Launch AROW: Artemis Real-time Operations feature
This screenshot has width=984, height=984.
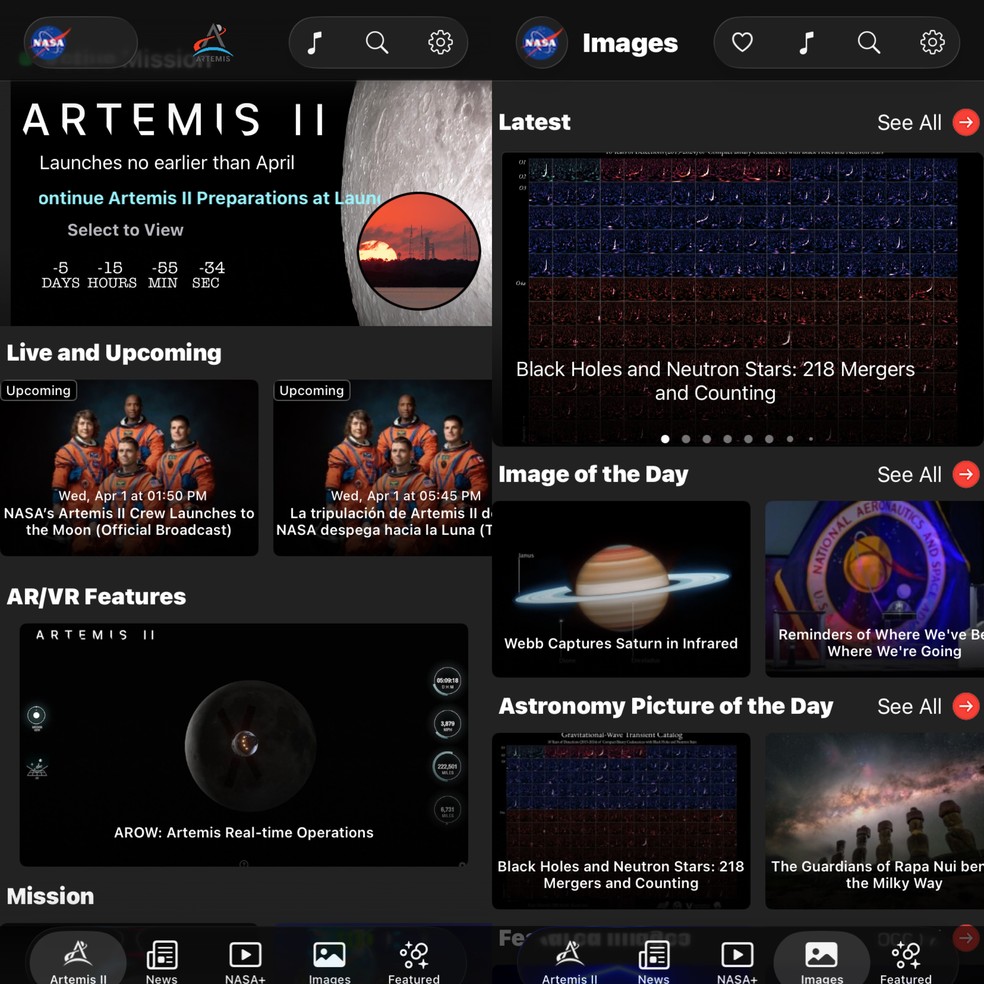point(244,744)
